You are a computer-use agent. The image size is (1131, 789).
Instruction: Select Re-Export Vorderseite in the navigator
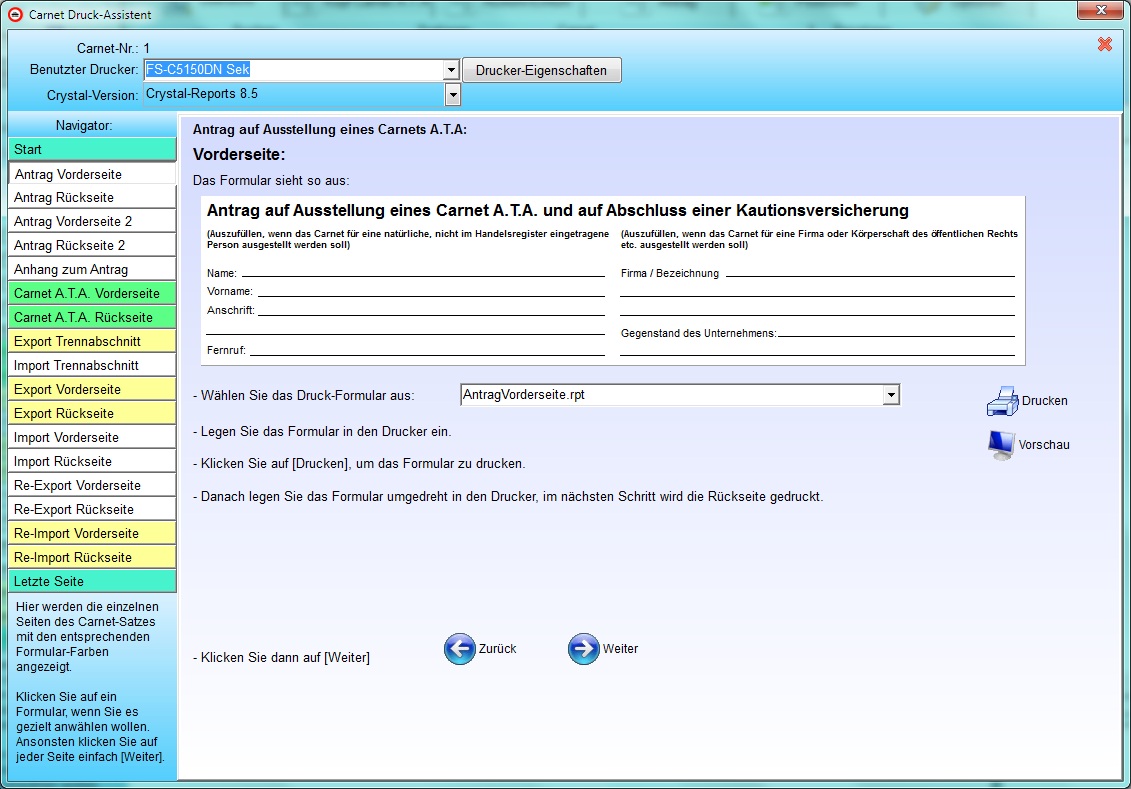(92, 485)
